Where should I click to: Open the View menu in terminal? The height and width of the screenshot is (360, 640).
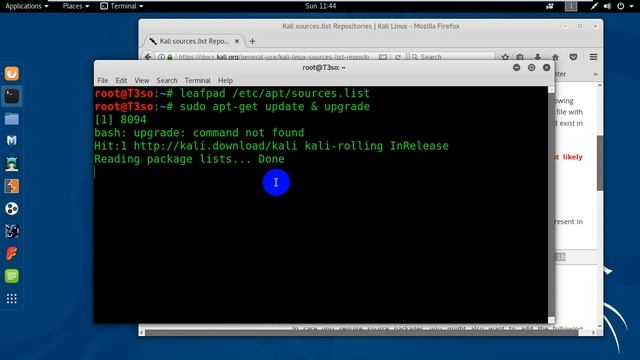click(142, 80)
